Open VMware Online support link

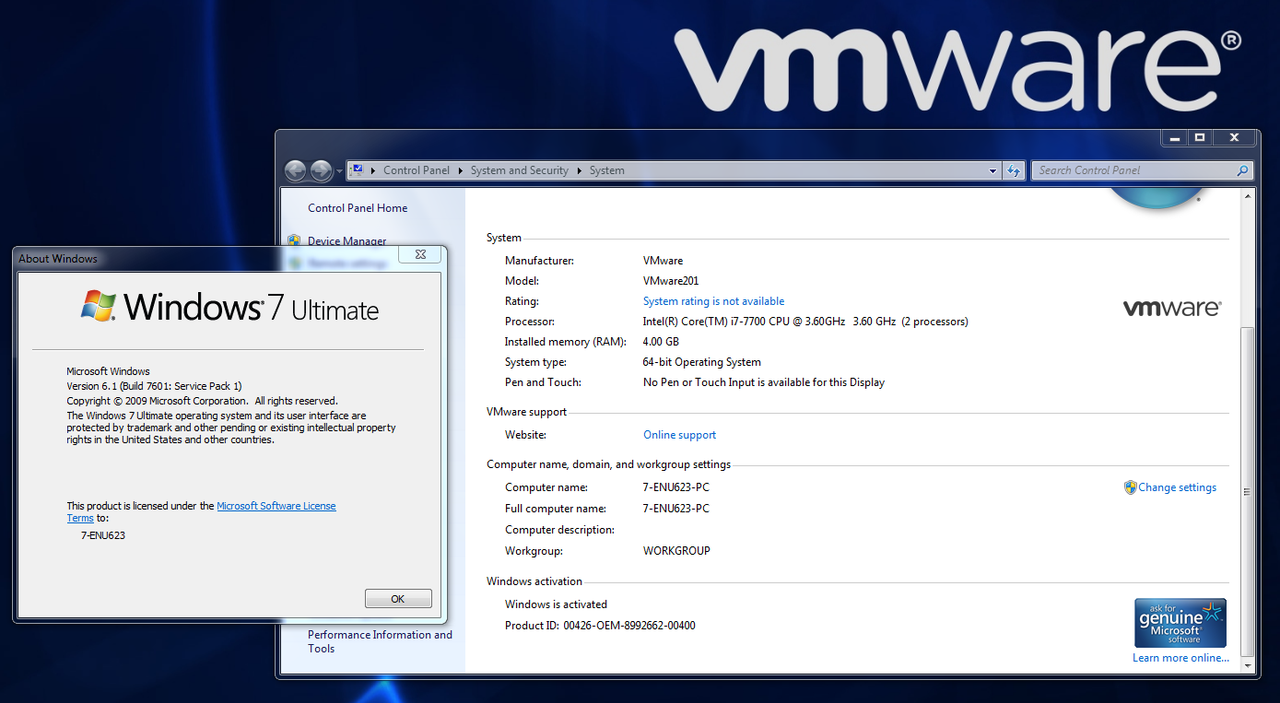pos(679,435)
